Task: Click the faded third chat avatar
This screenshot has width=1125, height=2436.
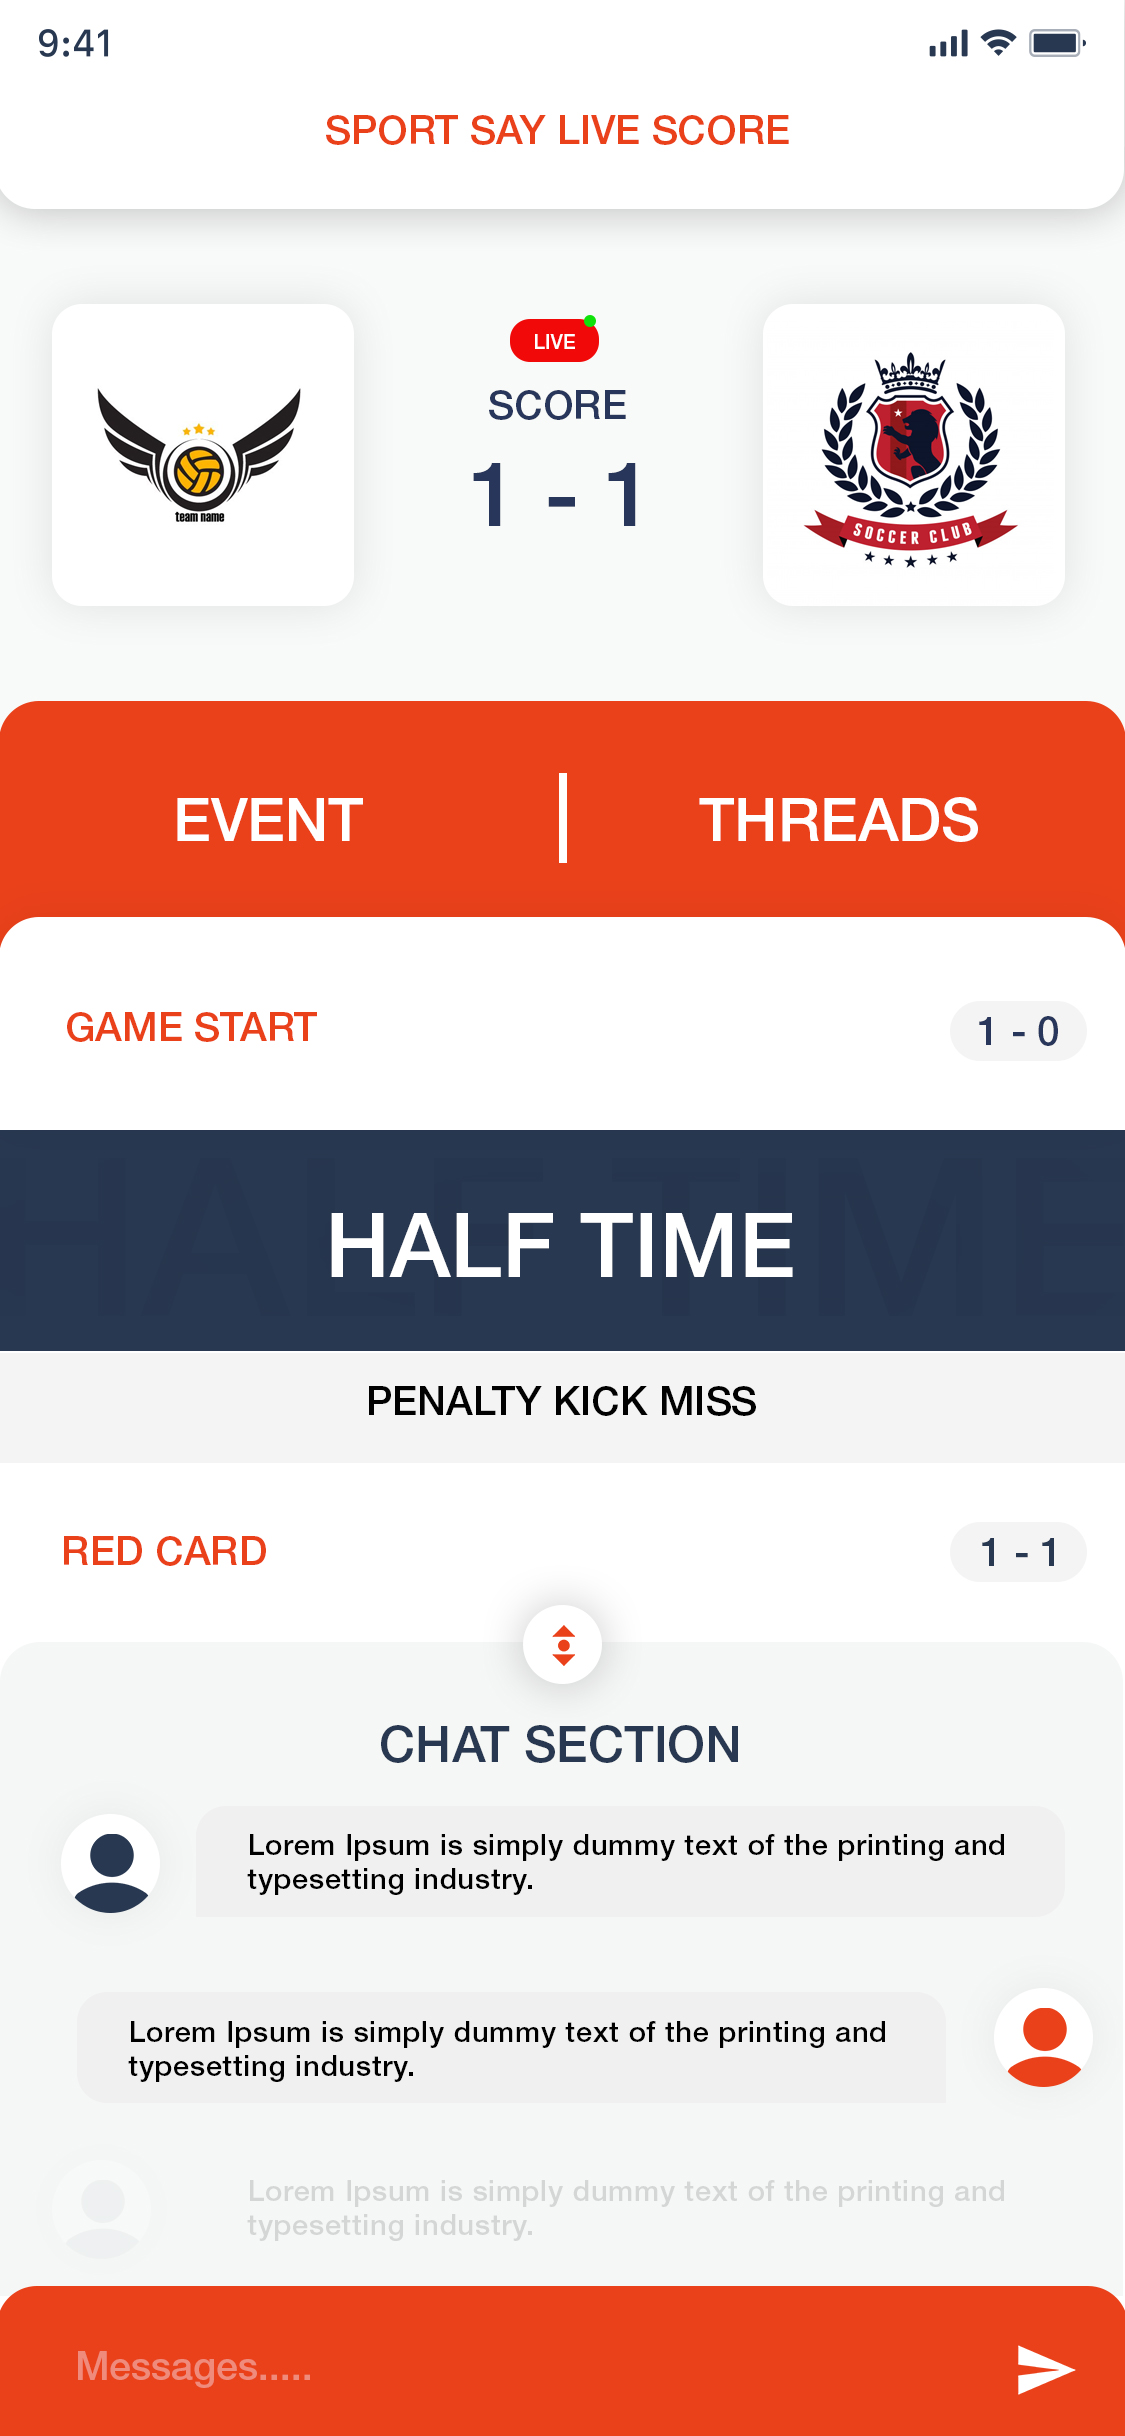Action: click(103, 2208)
